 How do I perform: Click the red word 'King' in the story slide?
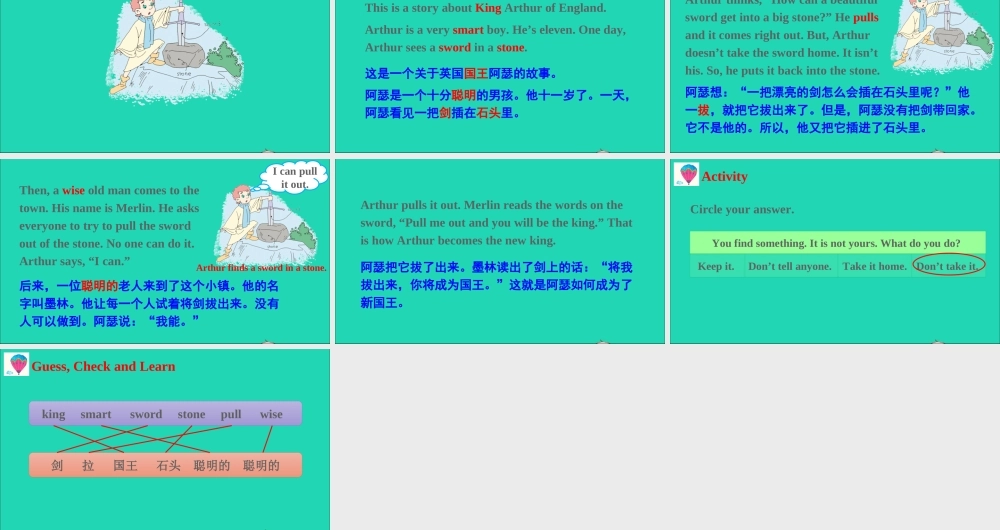coord(488,8)
